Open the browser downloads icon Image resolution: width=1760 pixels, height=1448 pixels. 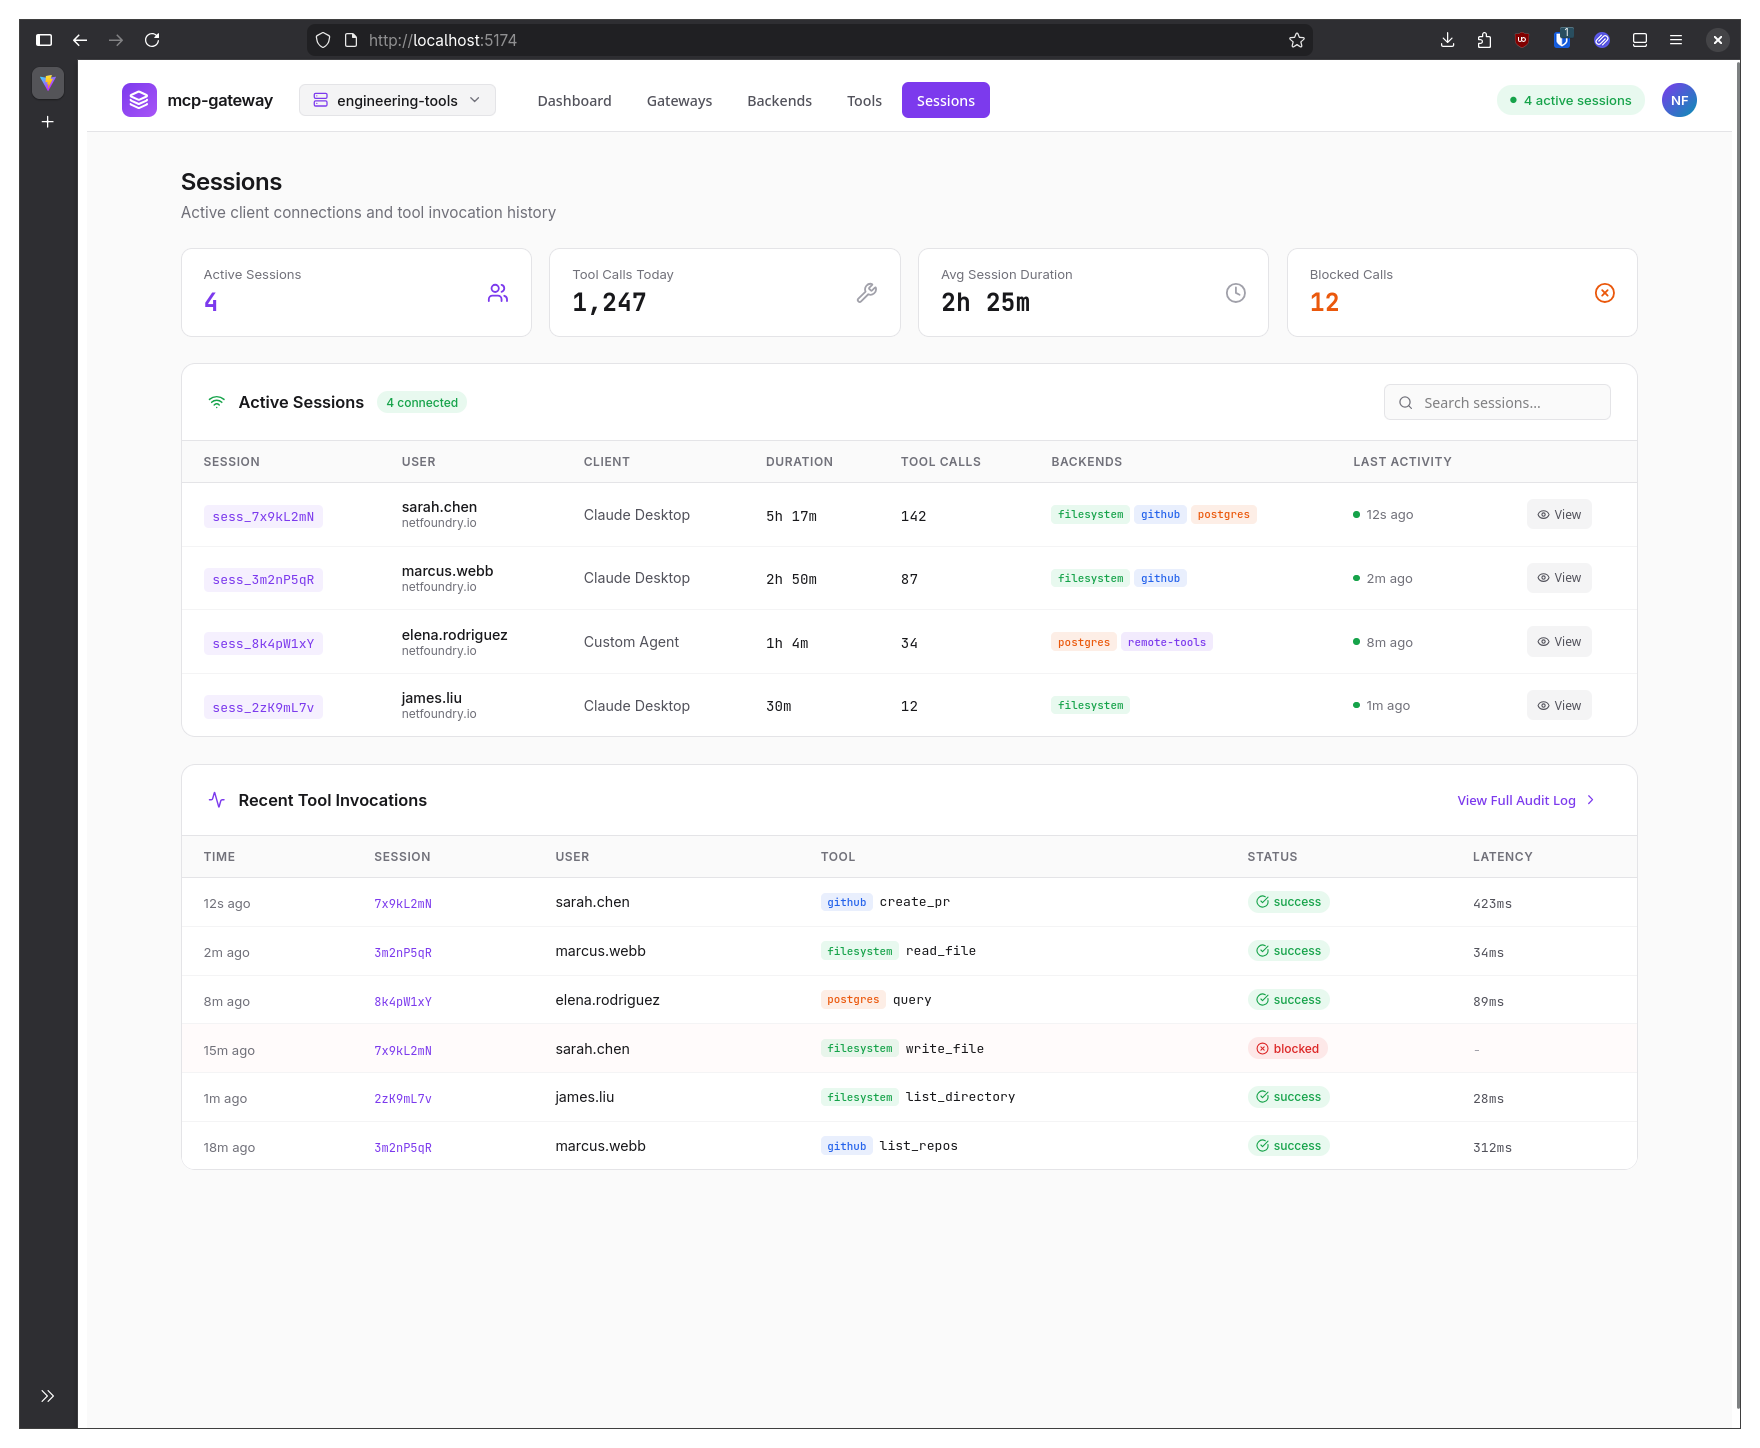click(1447, 40)
